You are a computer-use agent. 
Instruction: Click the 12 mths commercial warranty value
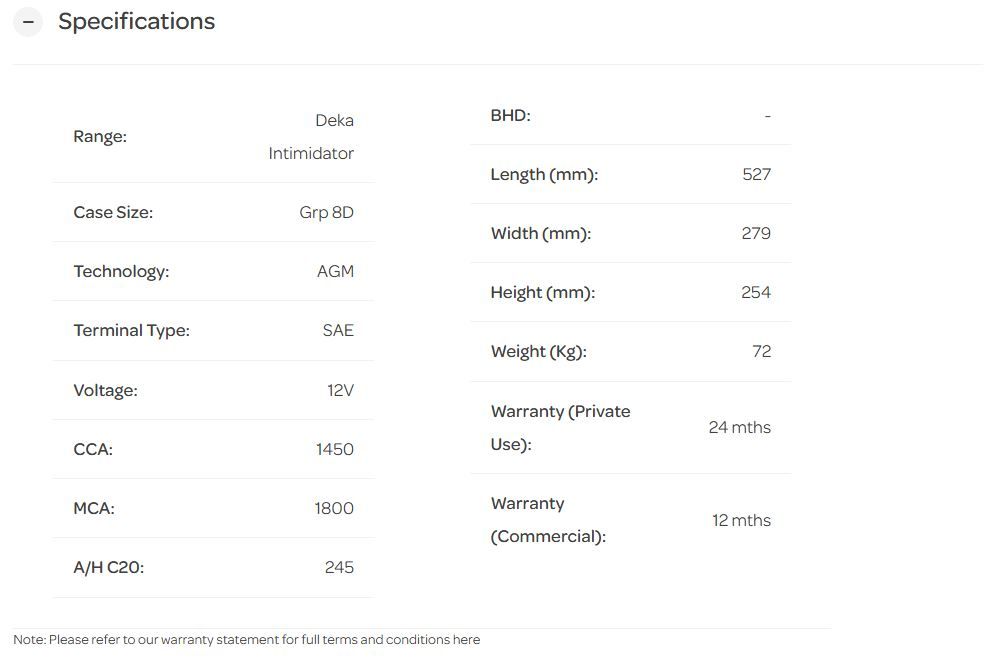point(741,520)
